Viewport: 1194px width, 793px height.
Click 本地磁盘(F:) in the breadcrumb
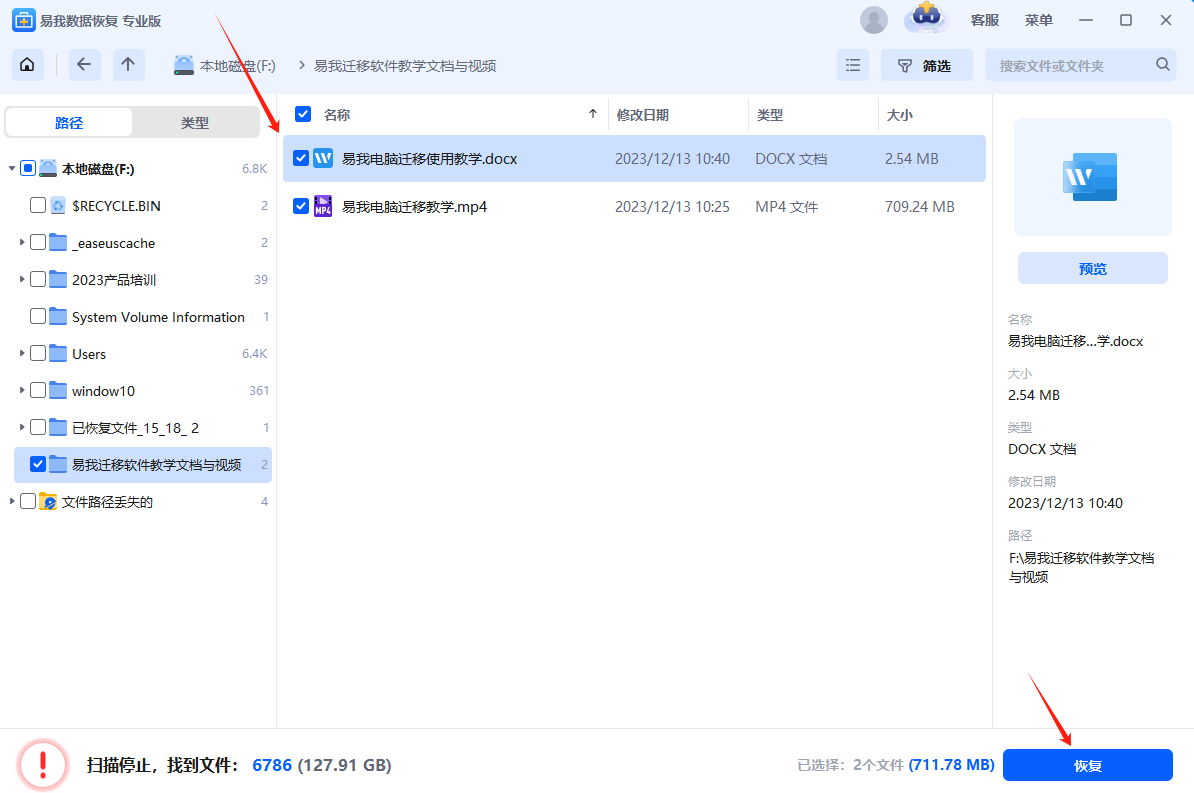pyautogui.click(x=238, y=66)
